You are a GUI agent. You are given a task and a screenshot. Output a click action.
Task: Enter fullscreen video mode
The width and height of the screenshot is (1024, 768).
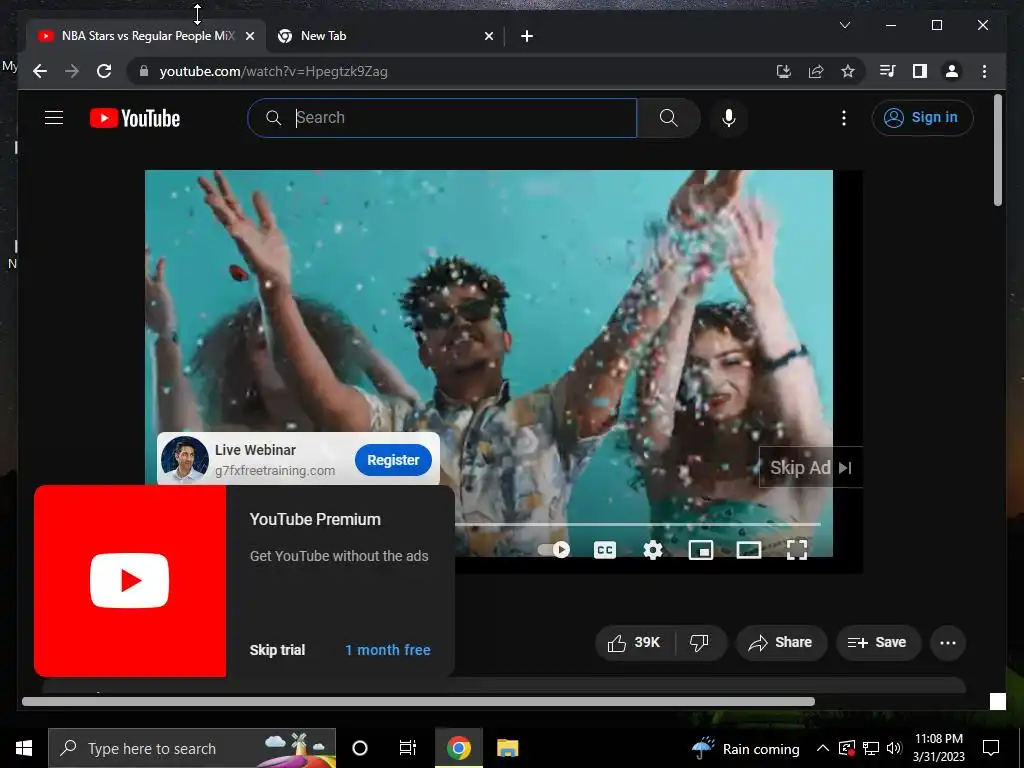coord(797,550)
